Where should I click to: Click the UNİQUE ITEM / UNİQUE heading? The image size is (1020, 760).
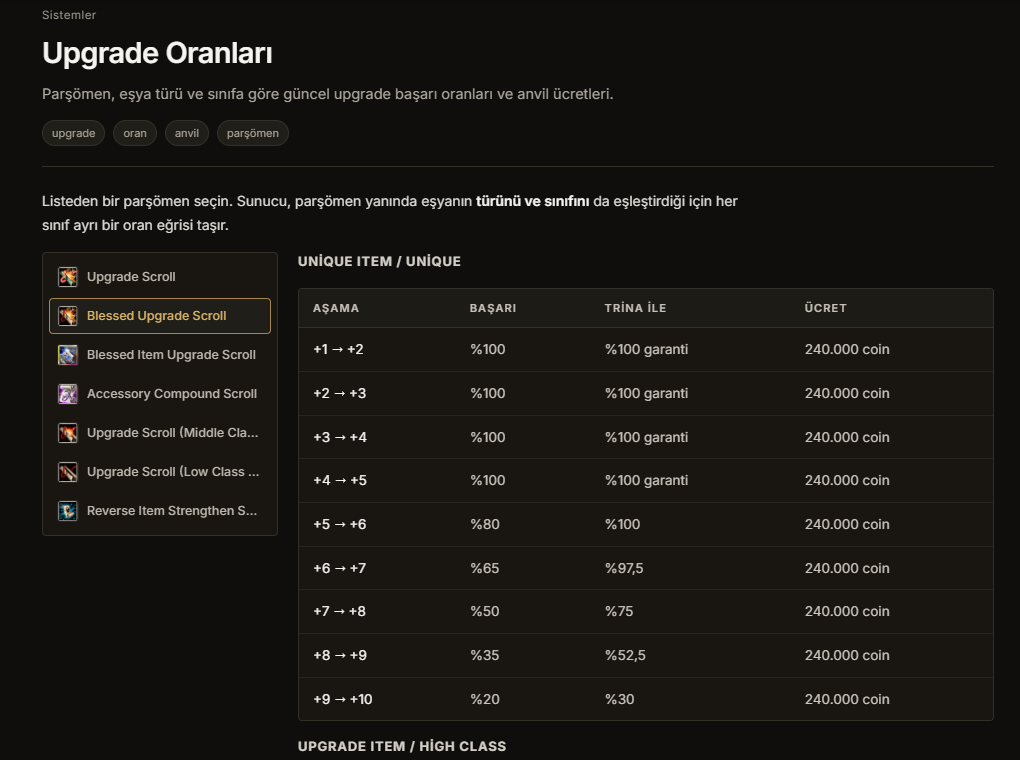(379, 262)
